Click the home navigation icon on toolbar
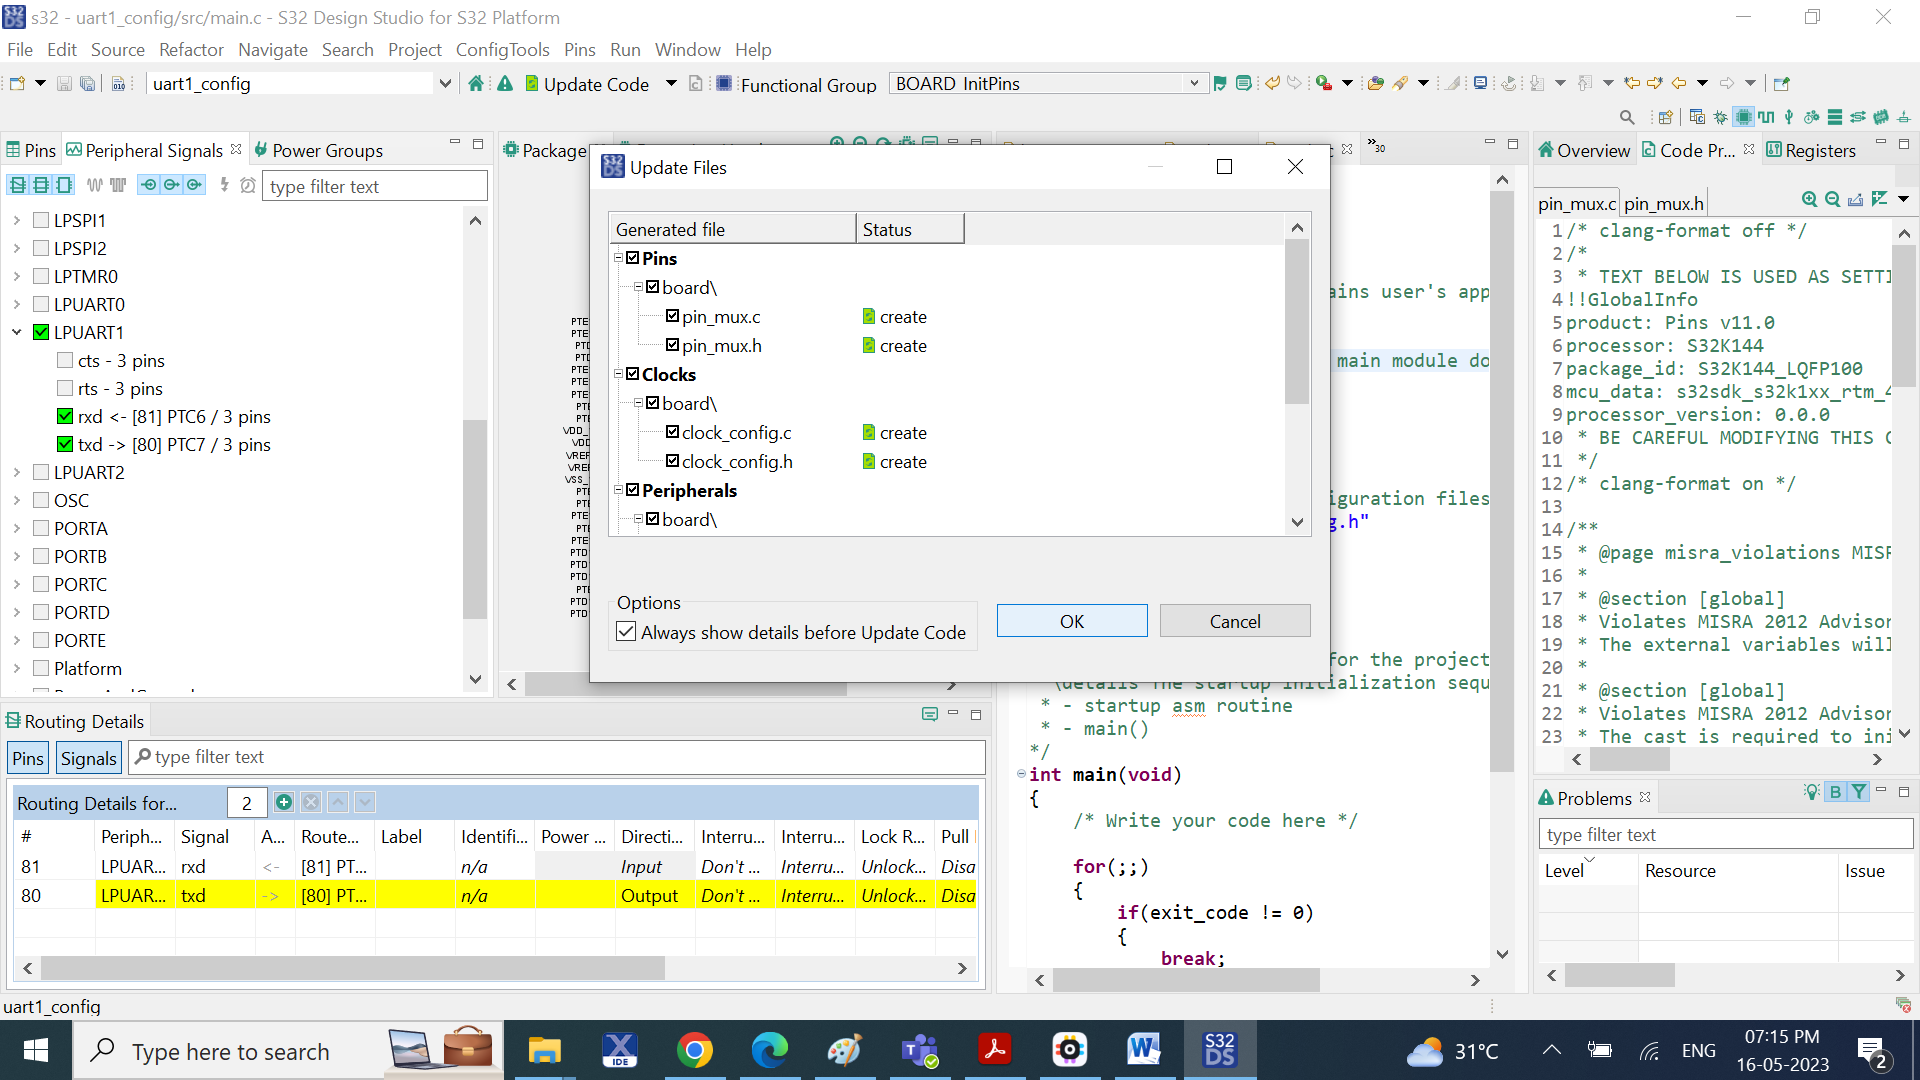Image resolution: width=1920 pixels, height=1080 pixels. tap(475, 84)
